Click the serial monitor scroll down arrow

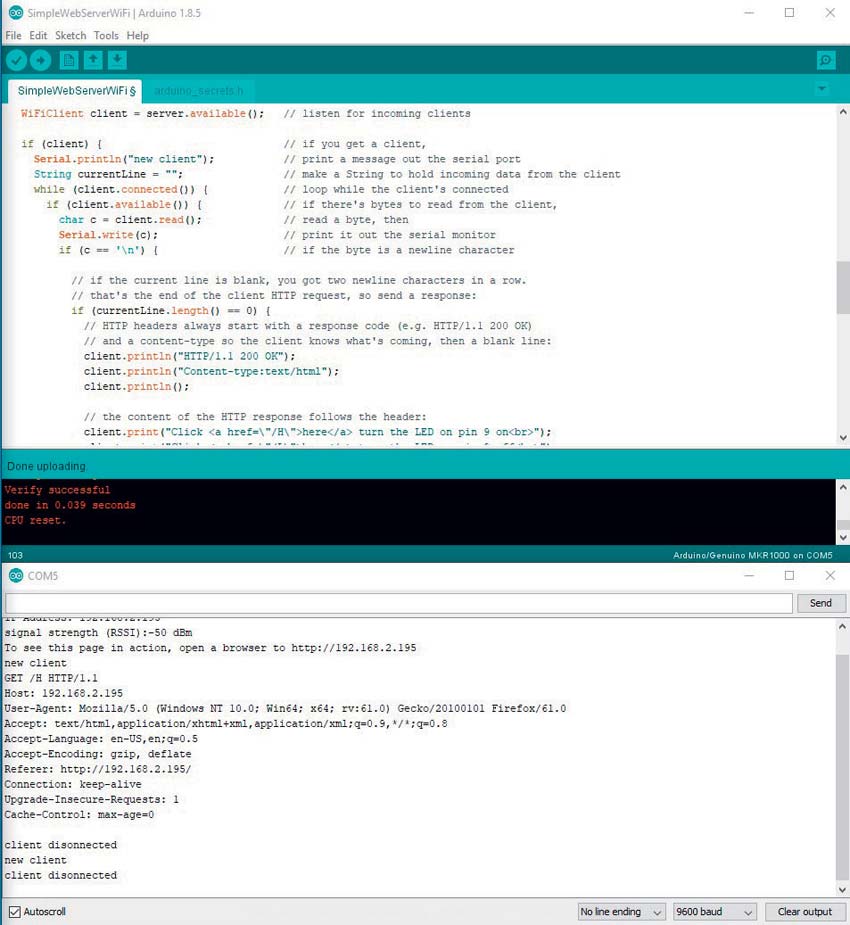point(842,890)
